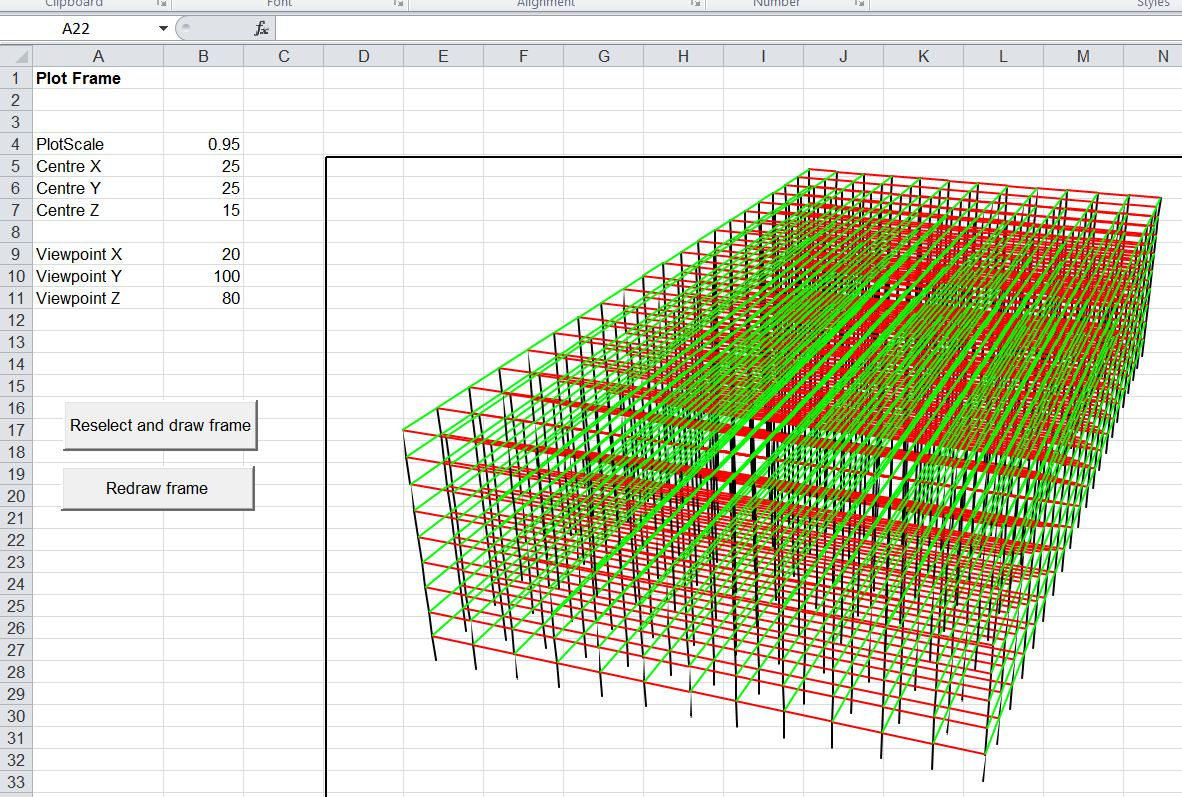
Task: Select row 30 header
Action: [16, 716]
